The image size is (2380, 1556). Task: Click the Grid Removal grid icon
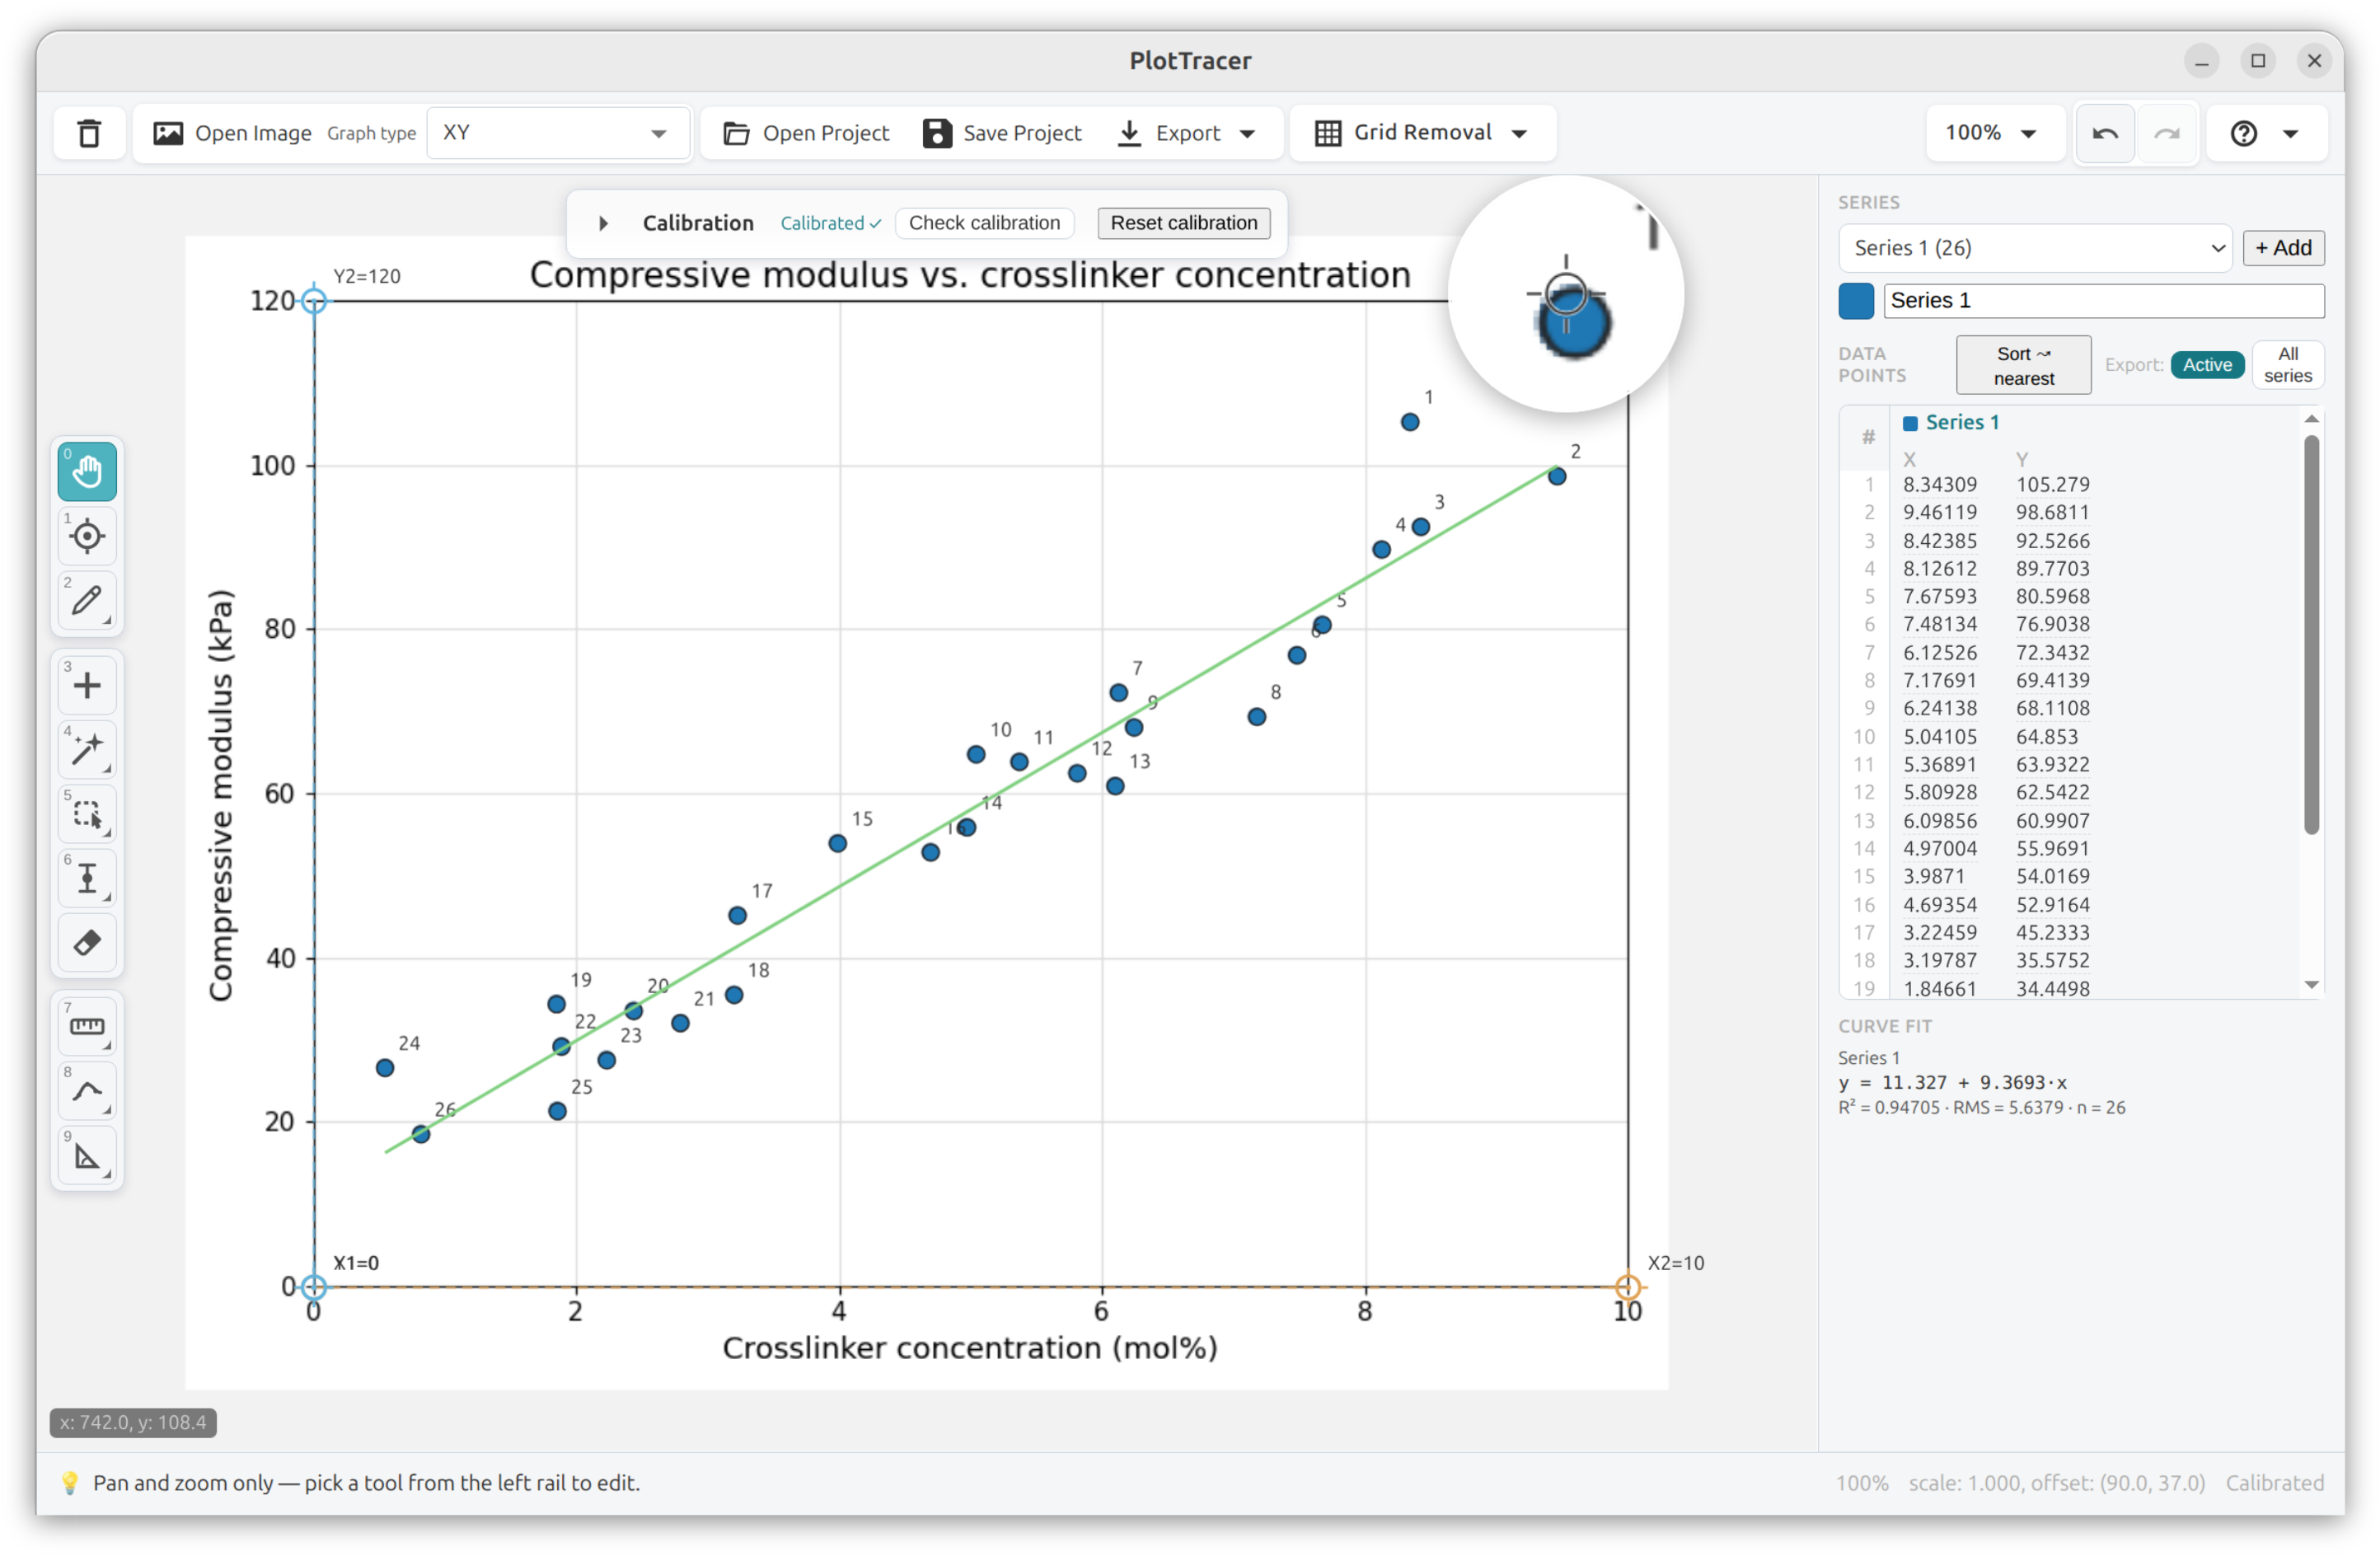click(1328, 133)
